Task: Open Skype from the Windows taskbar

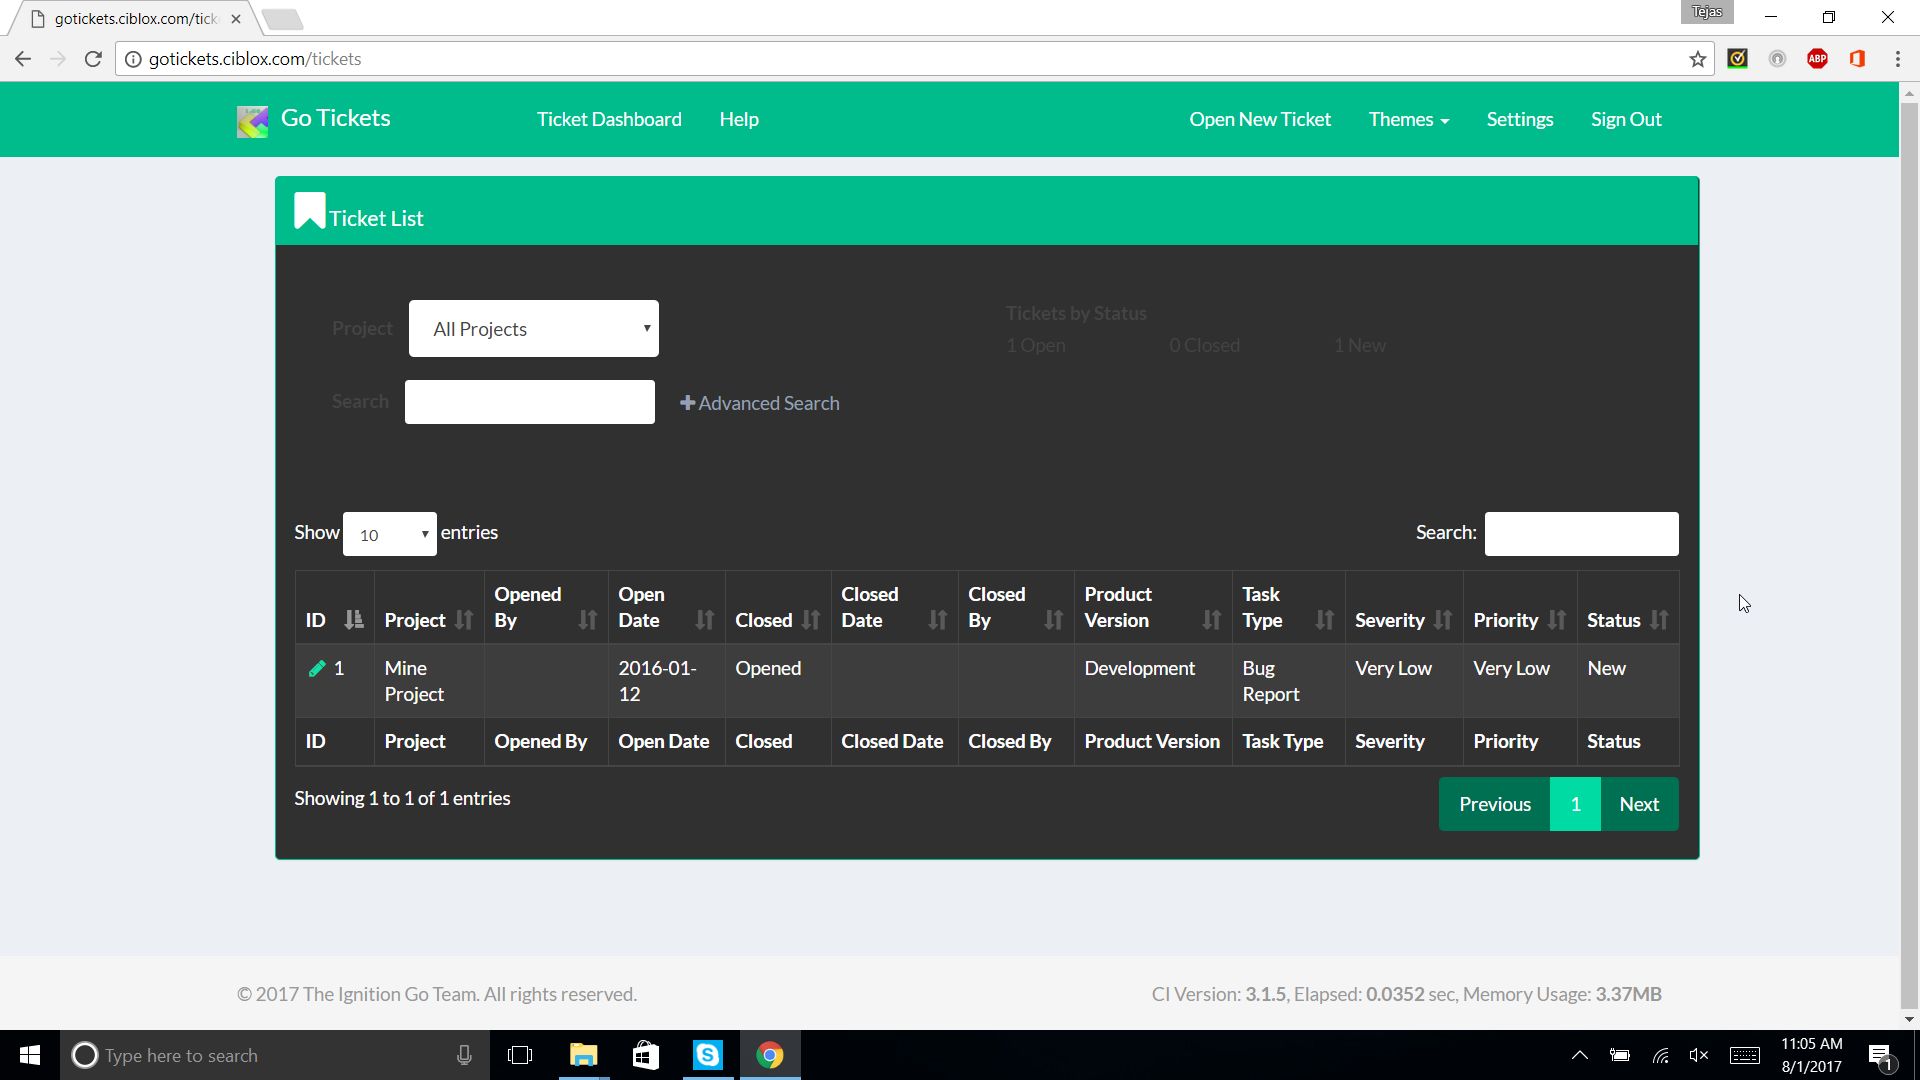Action: [708, 1055]
